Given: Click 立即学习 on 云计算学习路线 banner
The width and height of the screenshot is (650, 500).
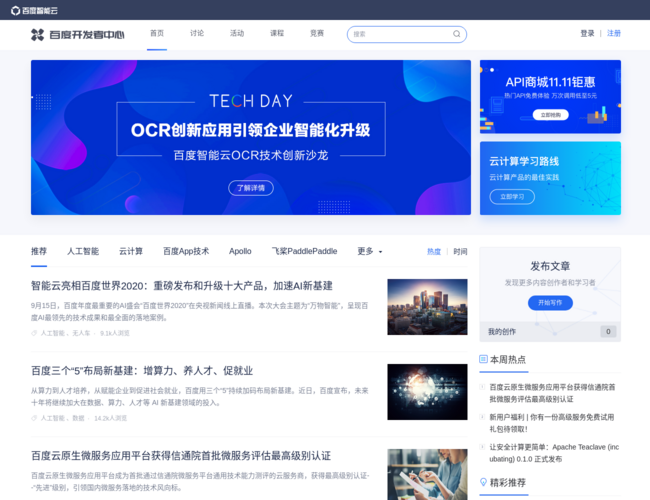Looking at the screenshot, I should pyautogui.click(x=512, y=197).
